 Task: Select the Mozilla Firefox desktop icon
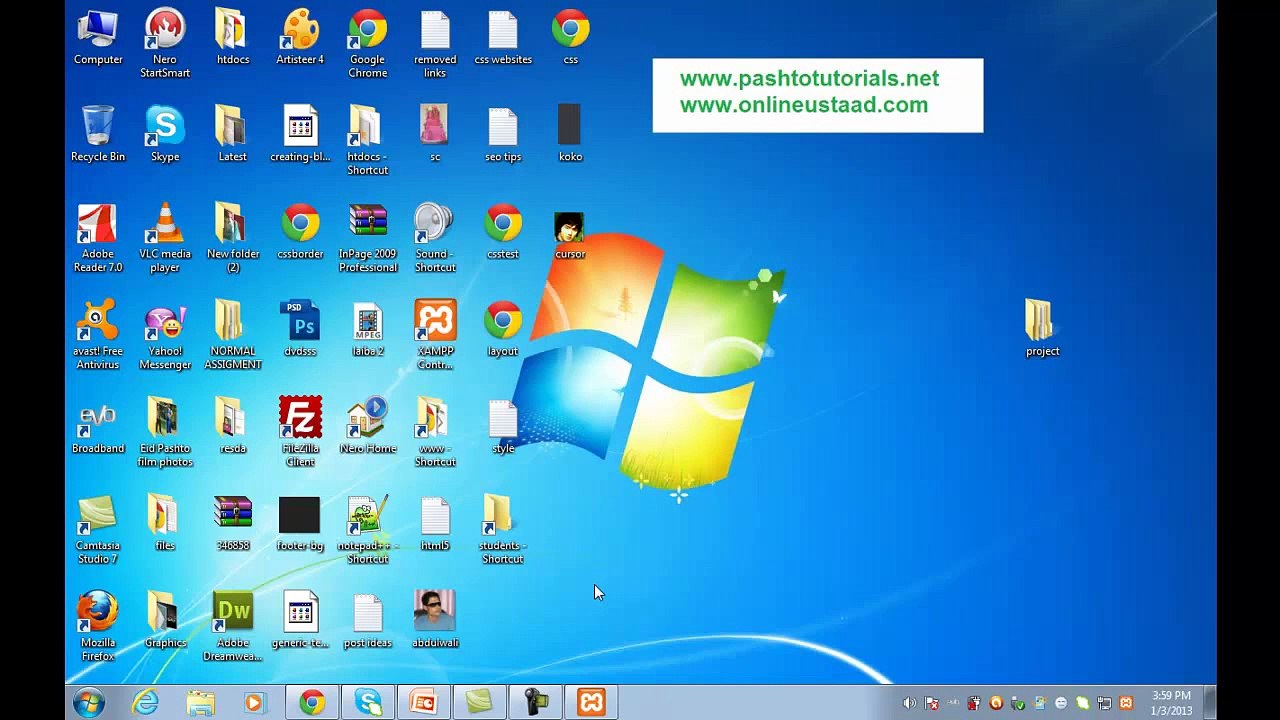pos(98,625)
